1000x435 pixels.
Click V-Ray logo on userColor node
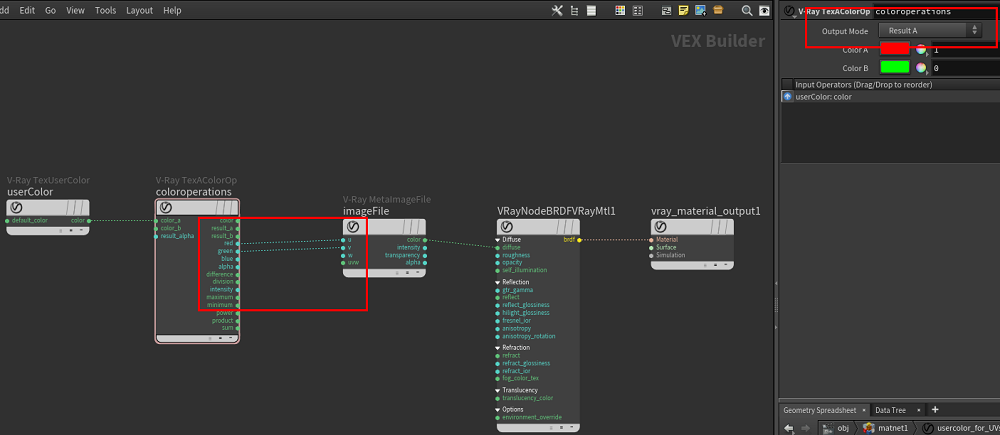tap(17, 207)
